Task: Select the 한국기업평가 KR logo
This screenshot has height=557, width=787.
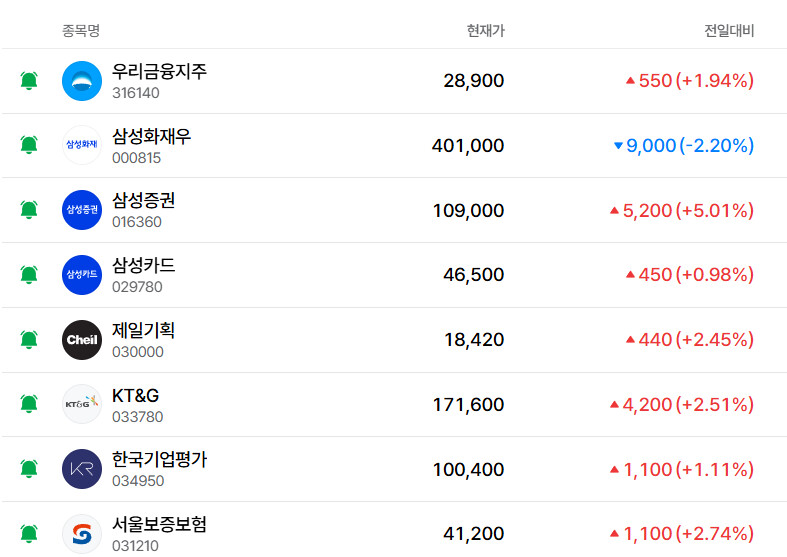Action: point(82,469)
